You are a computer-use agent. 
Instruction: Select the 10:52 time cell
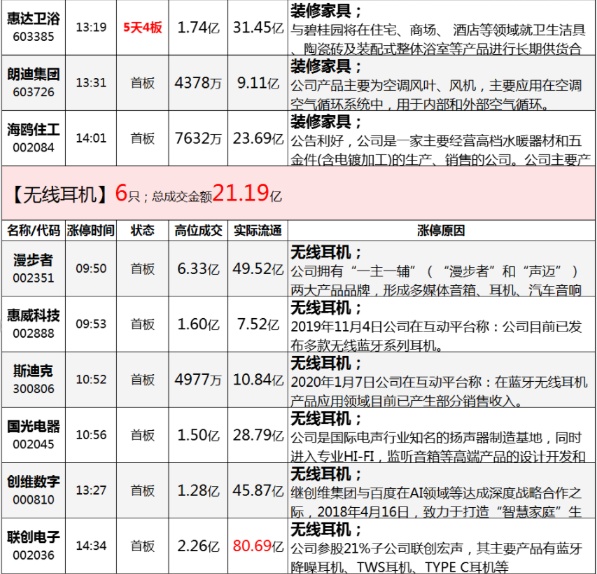[x=91, y=379]
